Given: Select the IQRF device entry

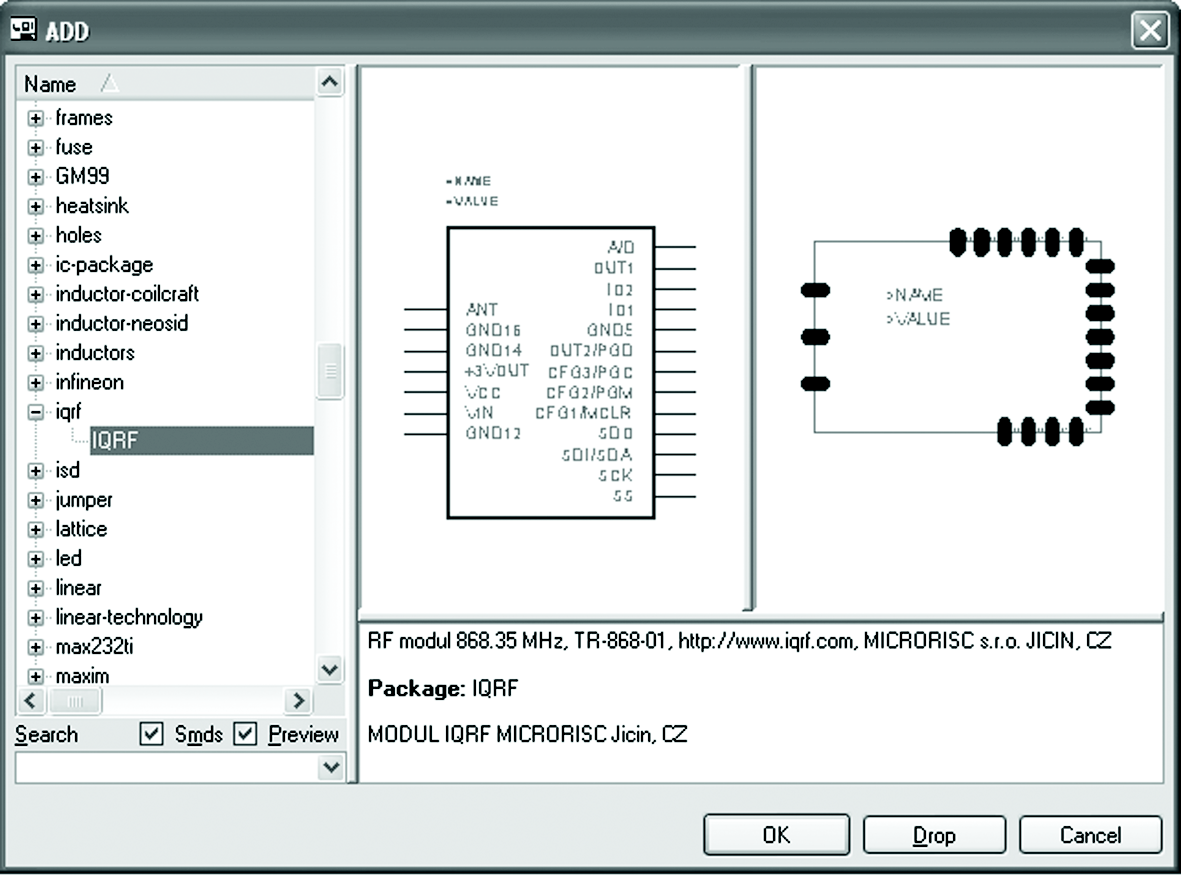Looking at the screenshot, I should (202, 441).
